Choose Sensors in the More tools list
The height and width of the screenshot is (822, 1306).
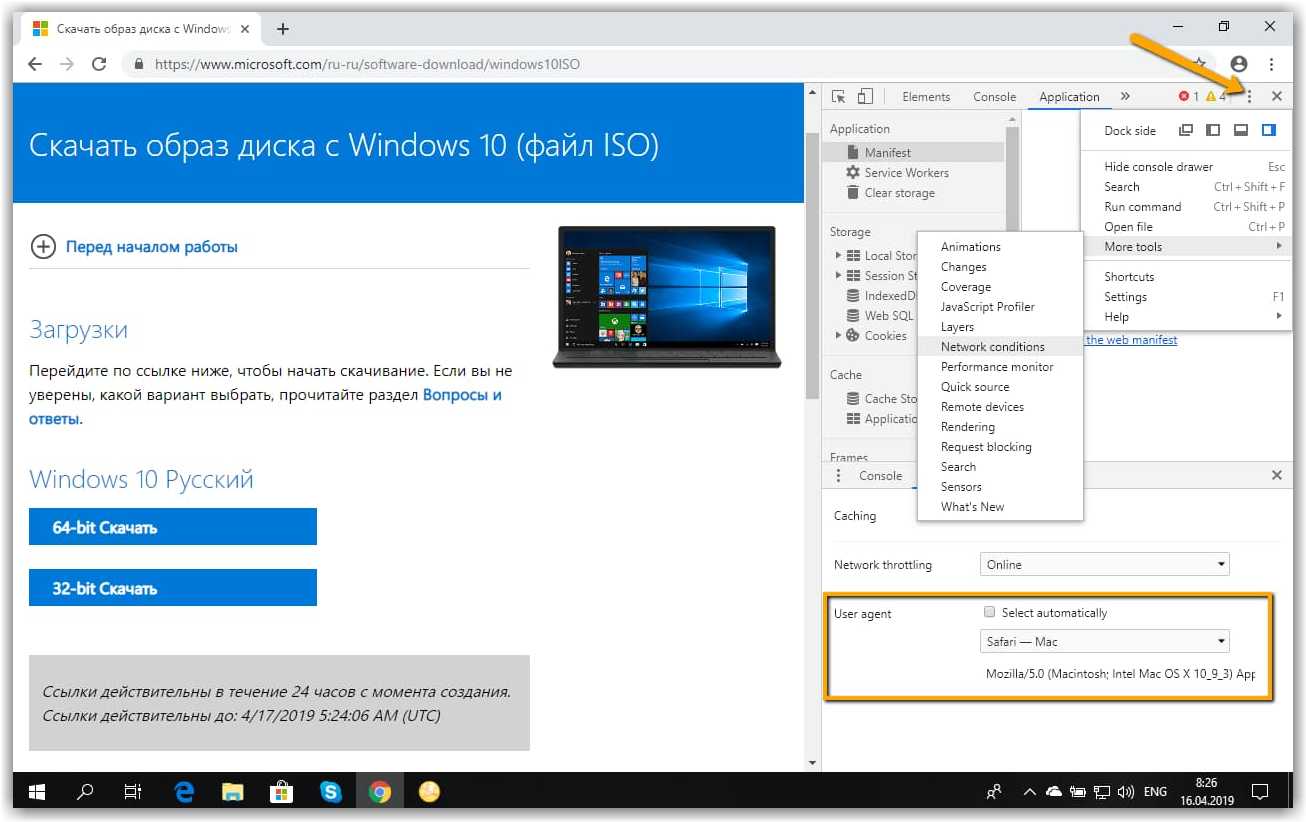pyautogui.click(x=1000, y=487)
